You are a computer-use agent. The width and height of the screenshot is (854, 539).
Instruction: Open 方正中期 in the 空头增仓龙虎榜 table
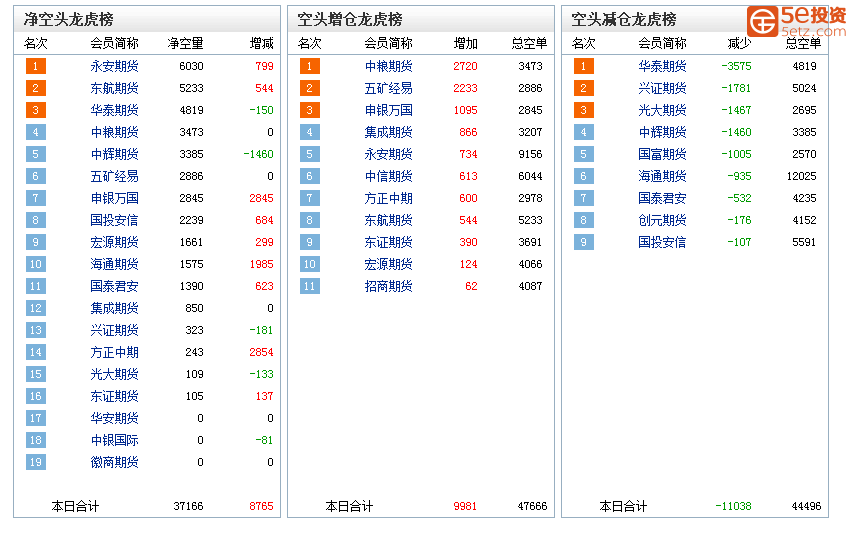(388, 198)
